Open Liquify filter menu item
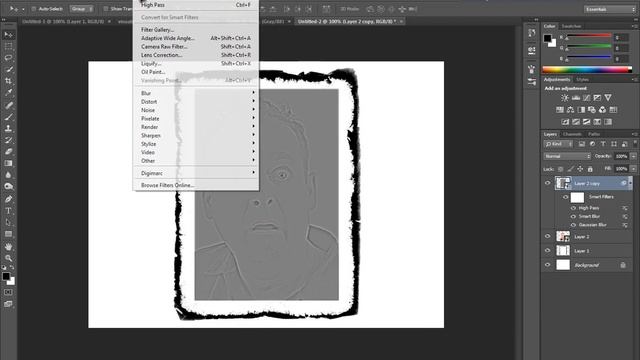 [151, 64]
